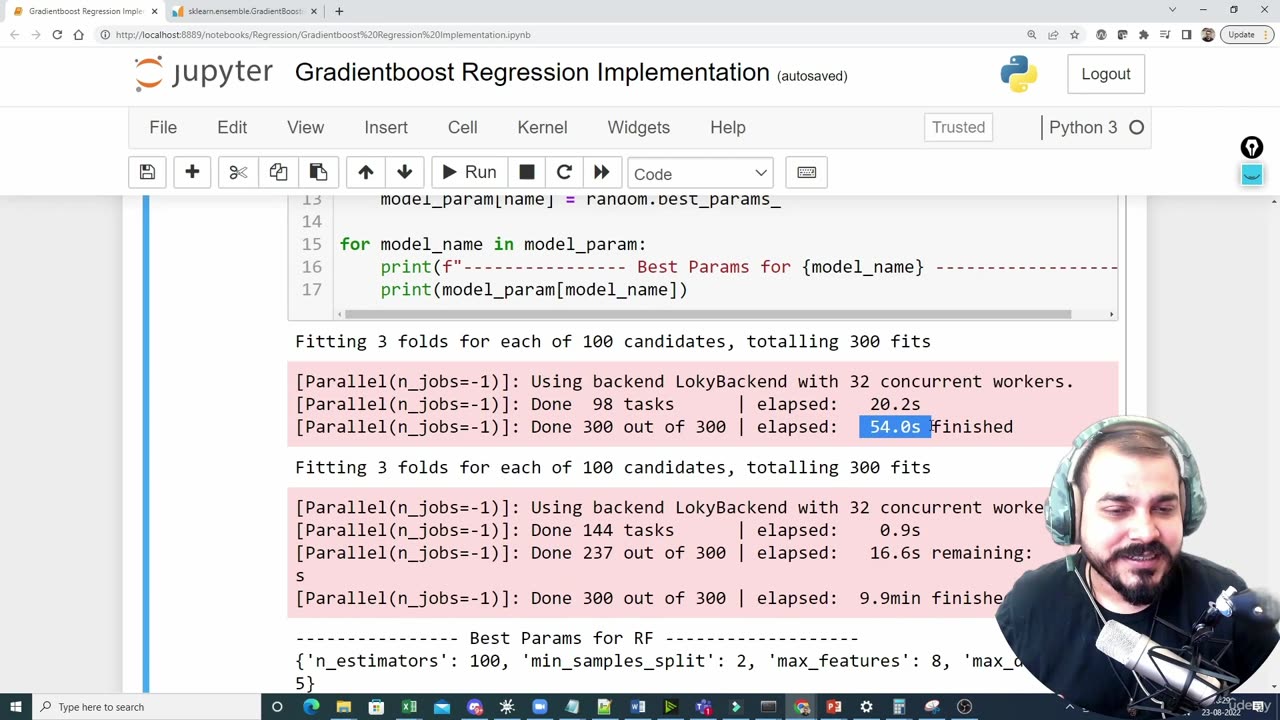This screenshot has height=720, width=1280.
Task: Click the highlighted 54.0s elapsed value
Action: tap(895, 427)
